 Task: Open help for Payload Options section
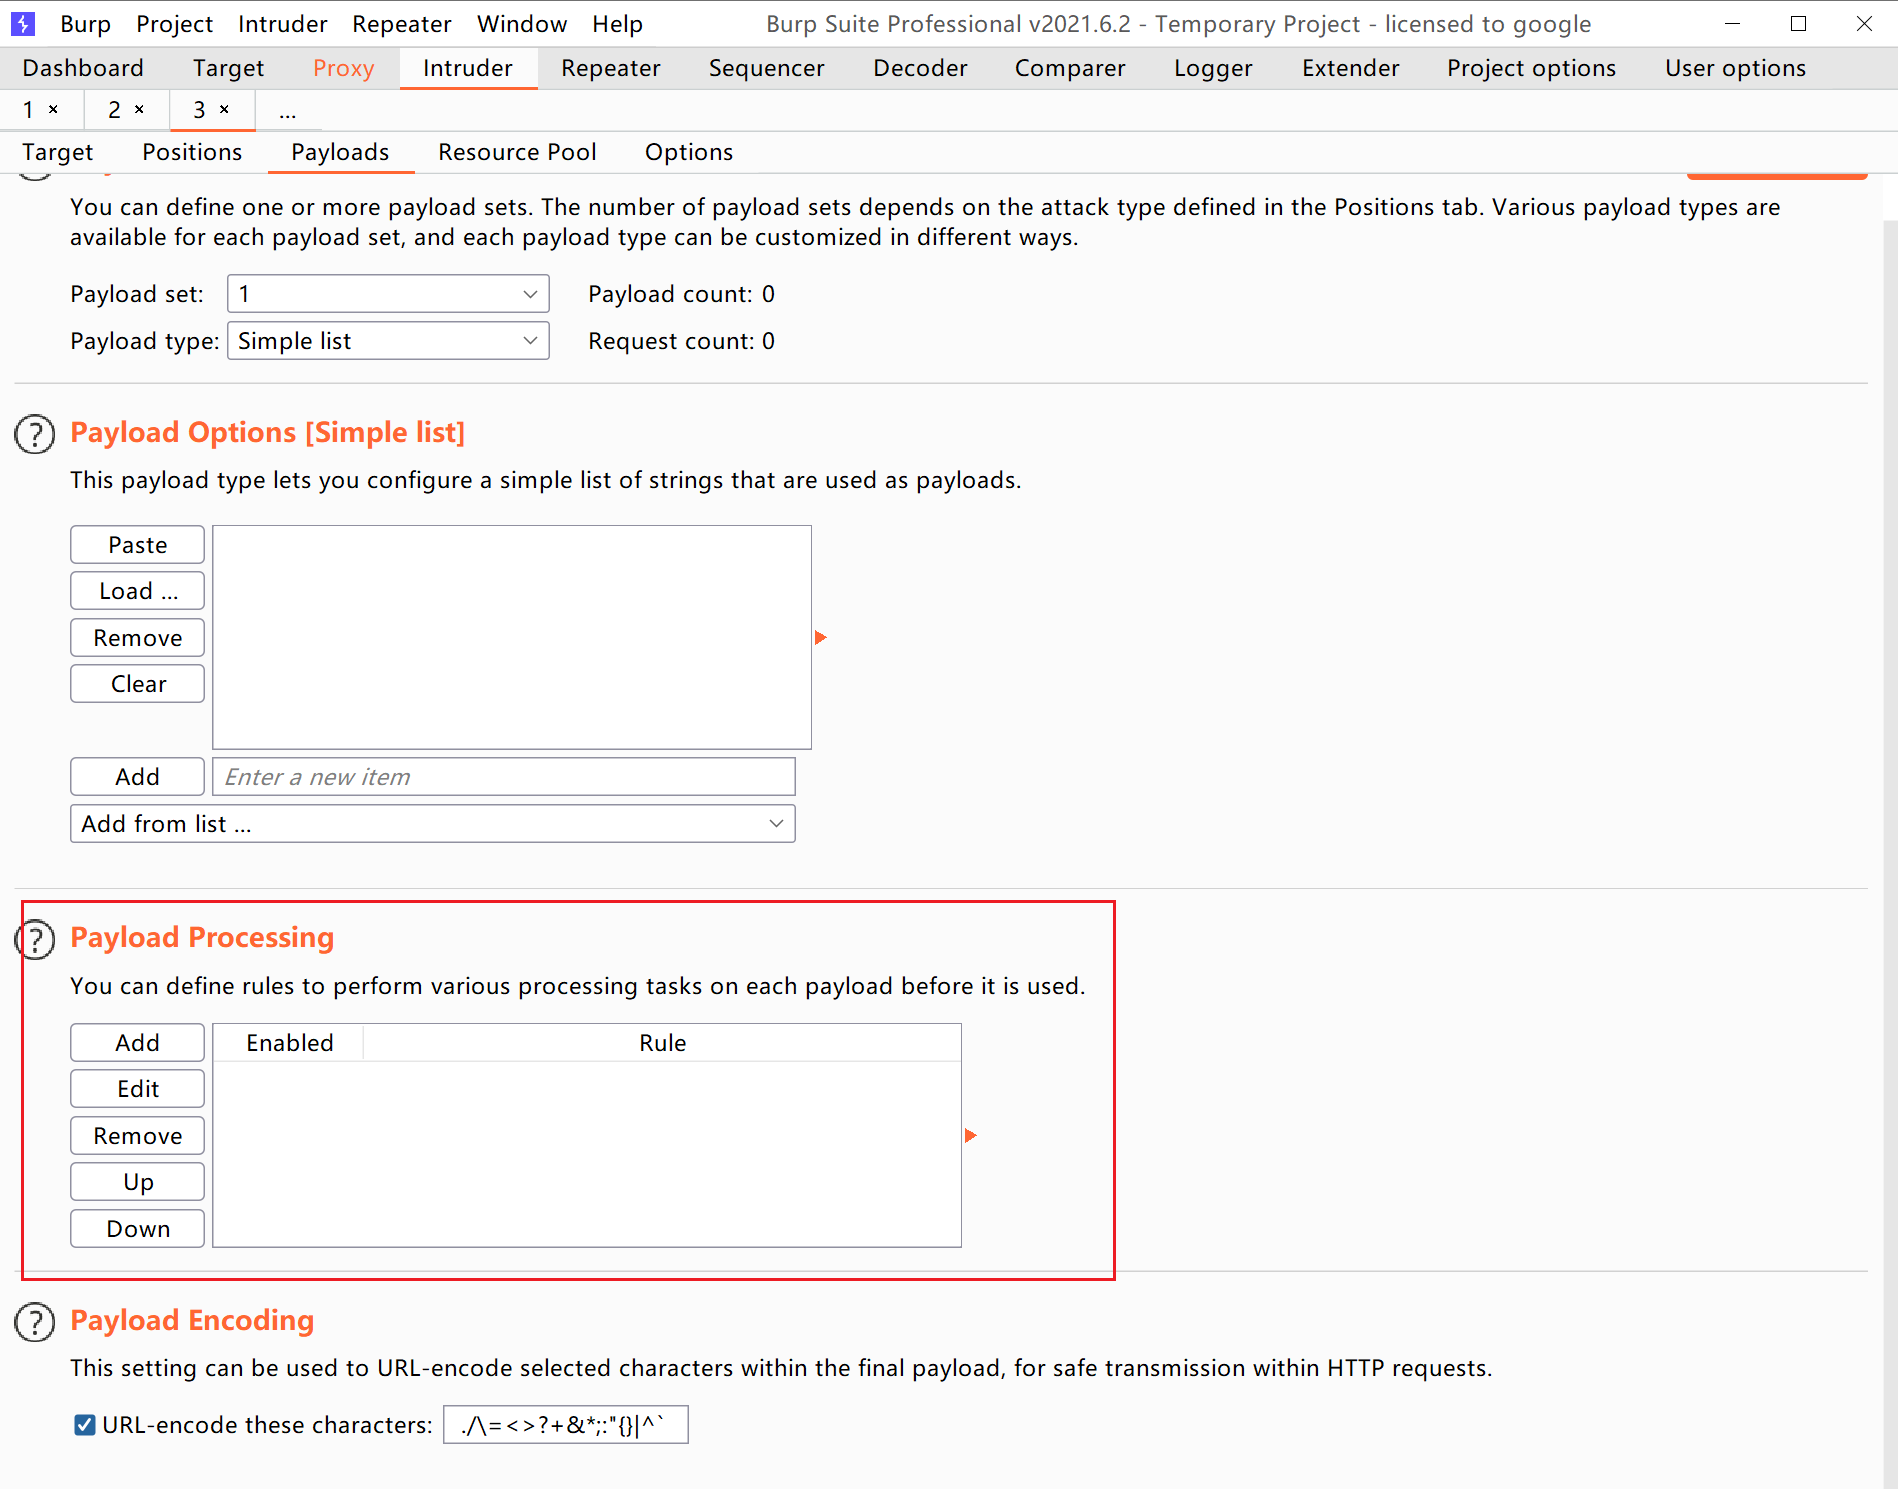click(x=35, y=434)
